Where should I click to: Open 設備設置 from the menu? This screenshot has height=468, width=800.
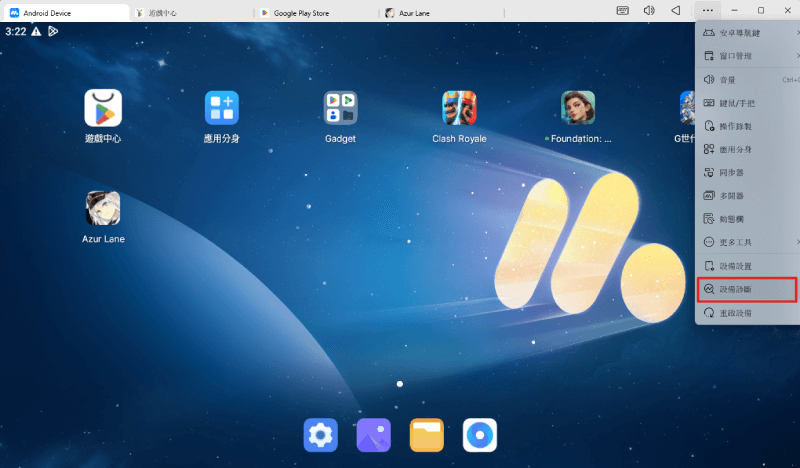tap(748, 266)
